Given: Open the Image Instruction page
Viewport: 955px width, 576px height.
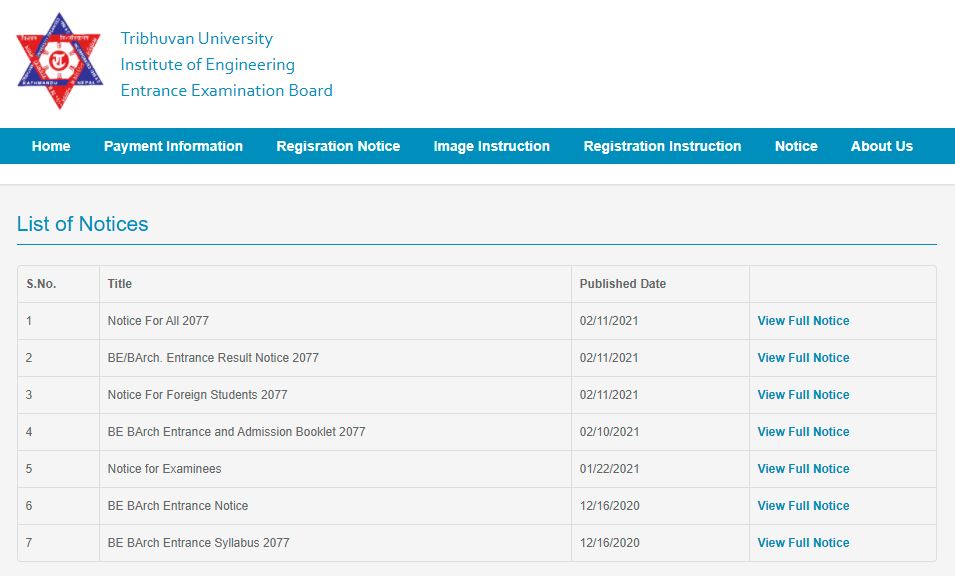Looking at the screenshot, I should click(491, 146).
